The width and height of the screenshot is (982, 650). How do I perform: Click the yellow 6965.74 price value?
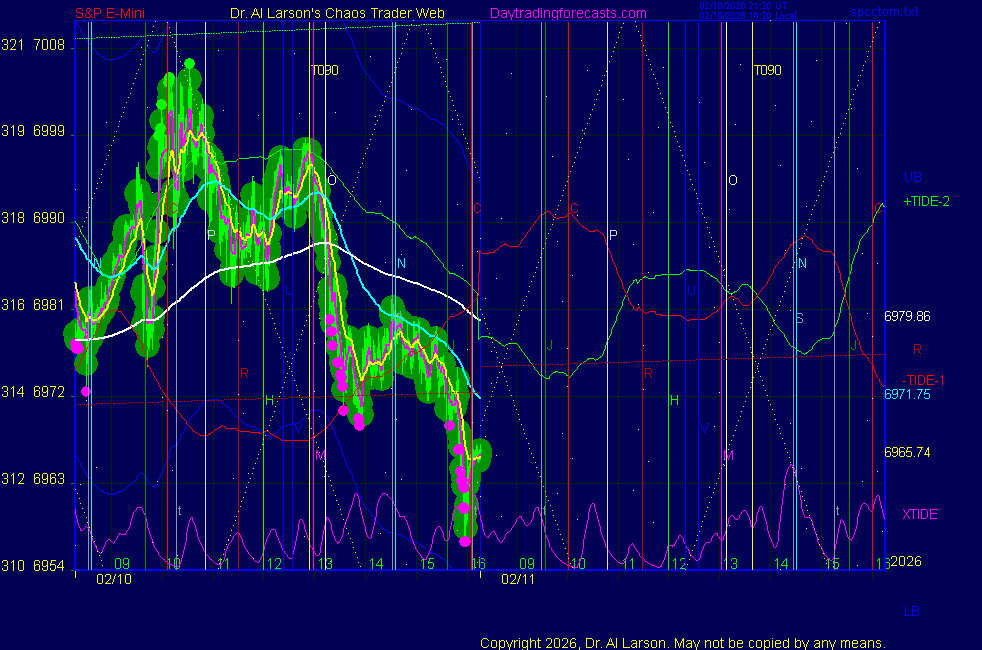click(907, 452)
